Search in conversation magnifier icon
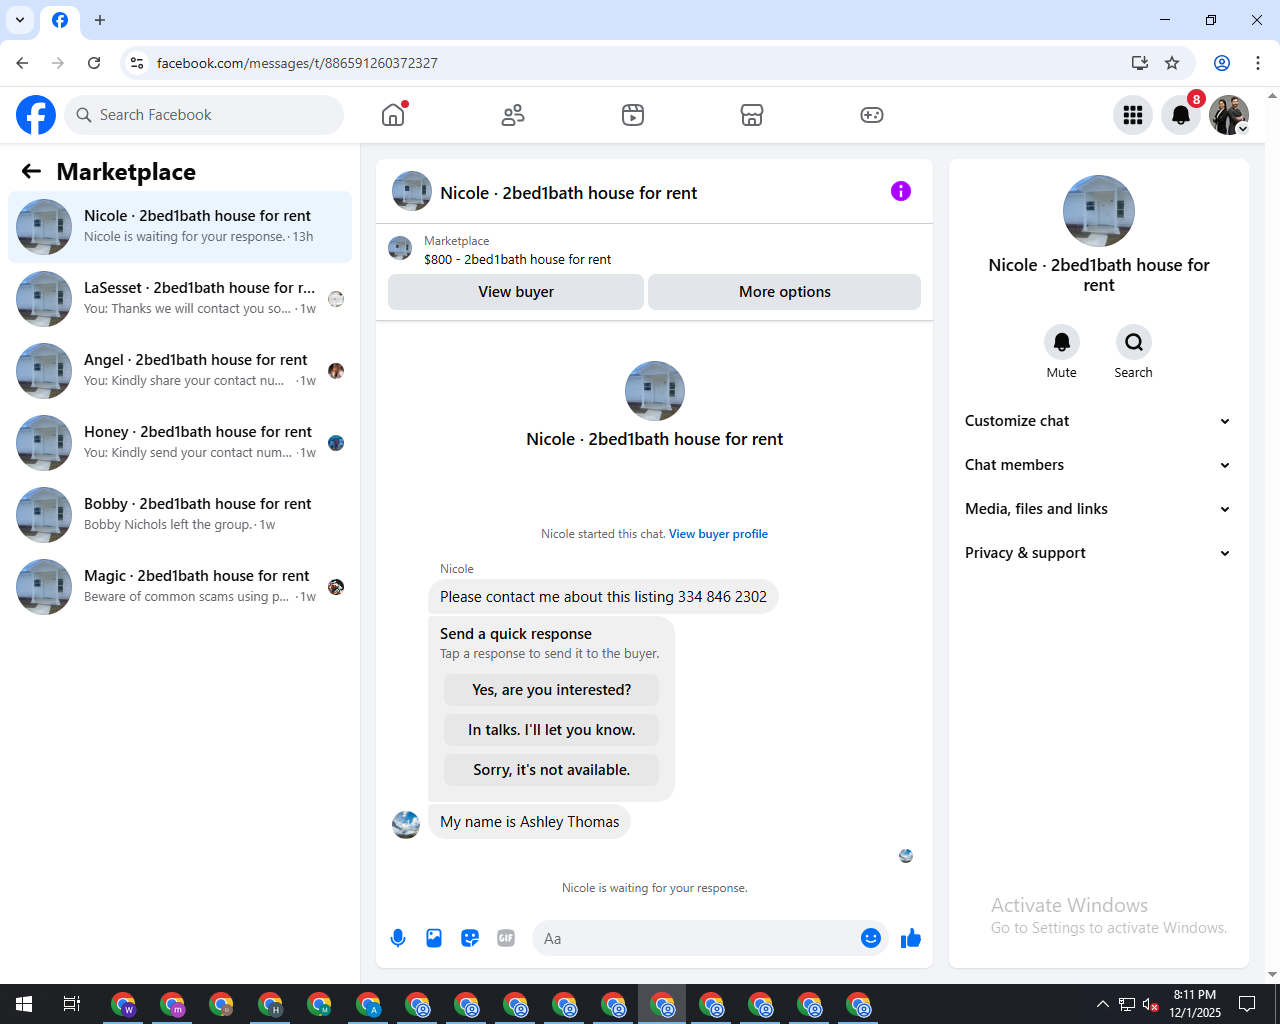This screenshot has width=1280, height=1024. pyautogui.click(x=1134, y=342)
